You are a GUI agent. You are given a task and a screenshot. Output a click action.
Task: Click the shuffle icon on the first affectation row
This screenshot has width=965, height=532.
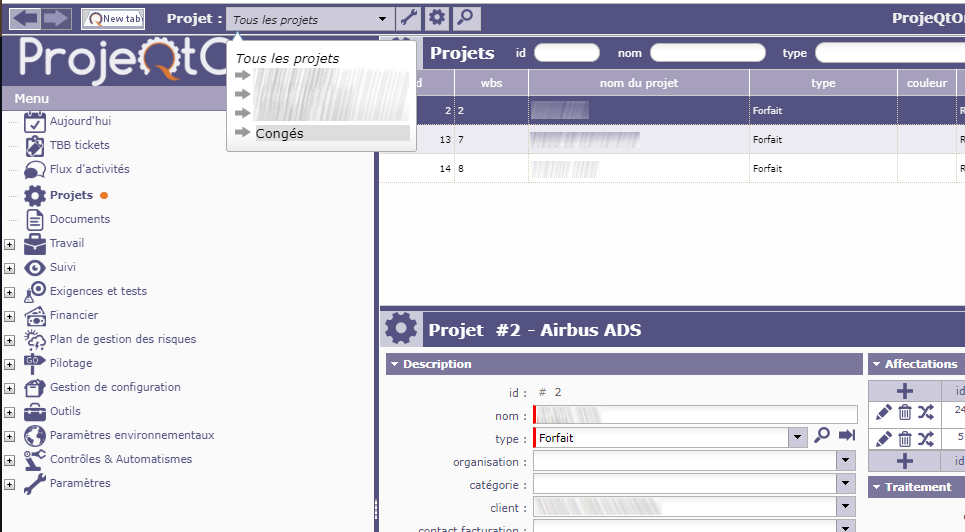pyautogui.click(x=926, y=412)
